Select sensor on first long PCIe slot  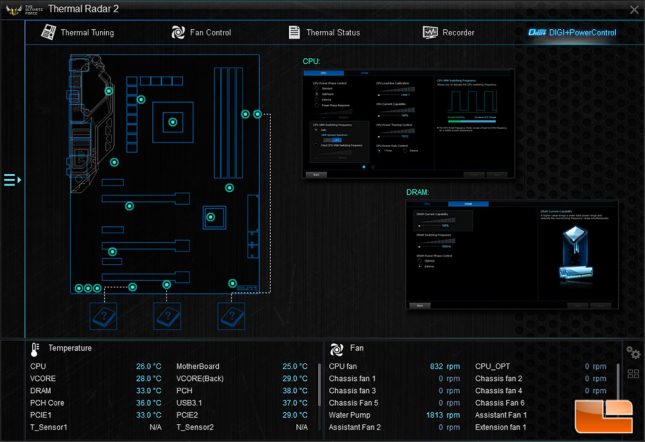[x=130, y=206]
